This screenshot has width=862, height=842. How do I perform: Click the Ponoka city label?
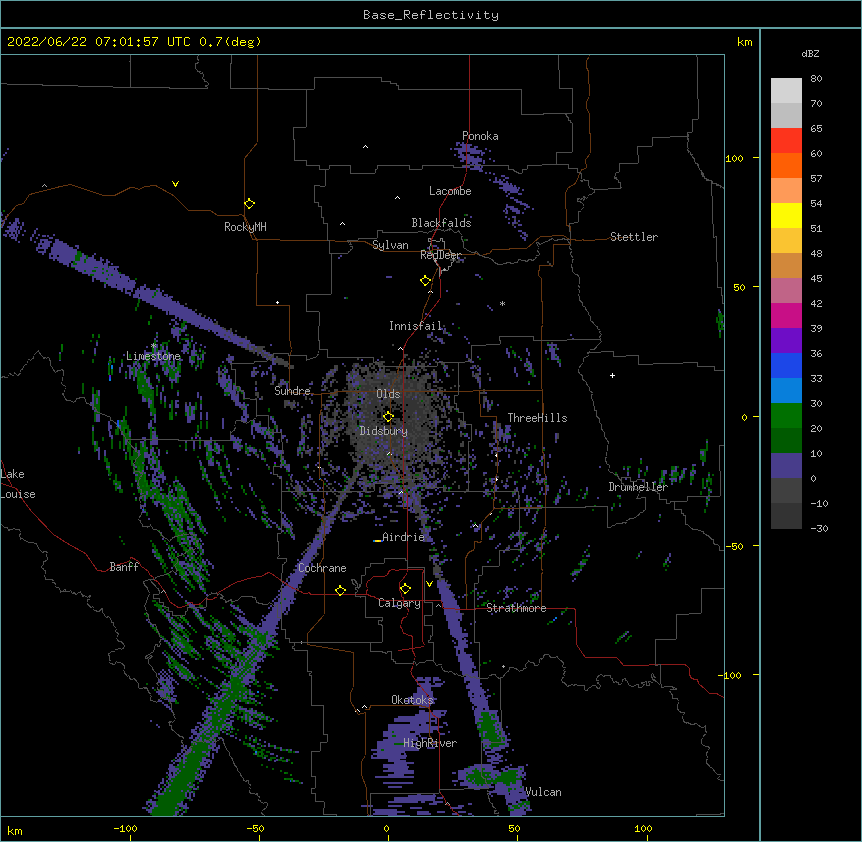(x=480, y=136)
